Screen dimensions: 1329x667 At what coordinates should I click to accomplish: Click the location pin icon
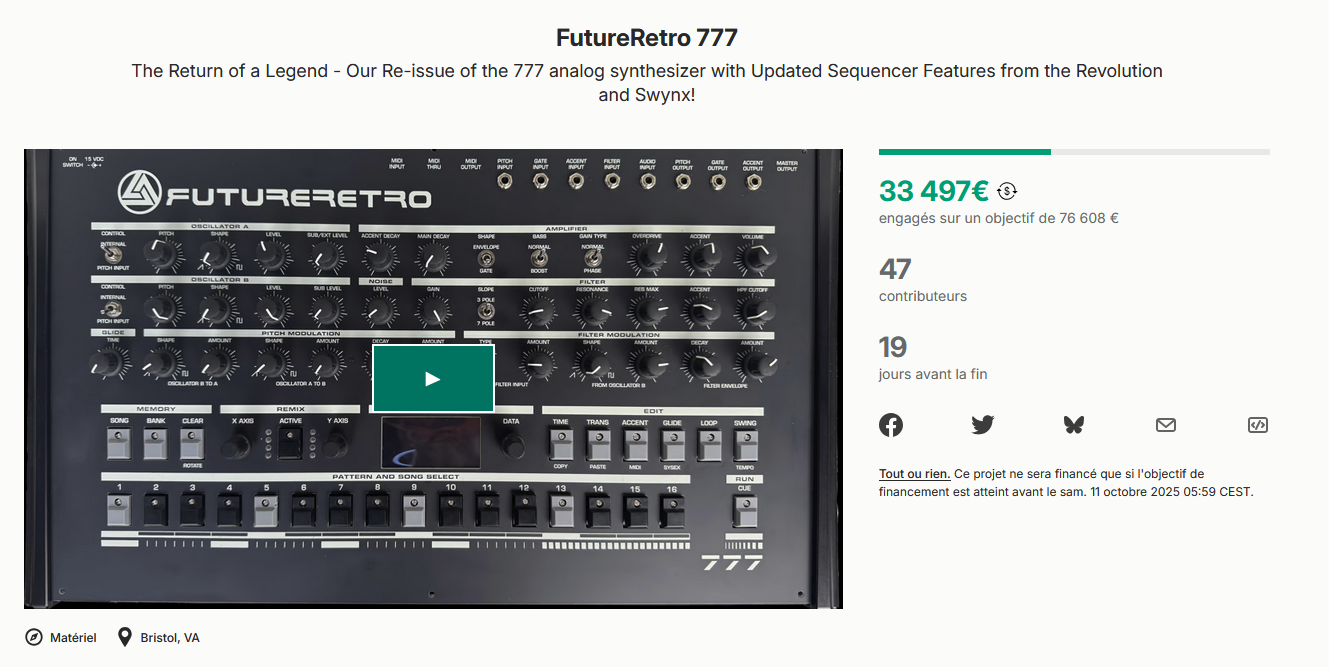125,637
